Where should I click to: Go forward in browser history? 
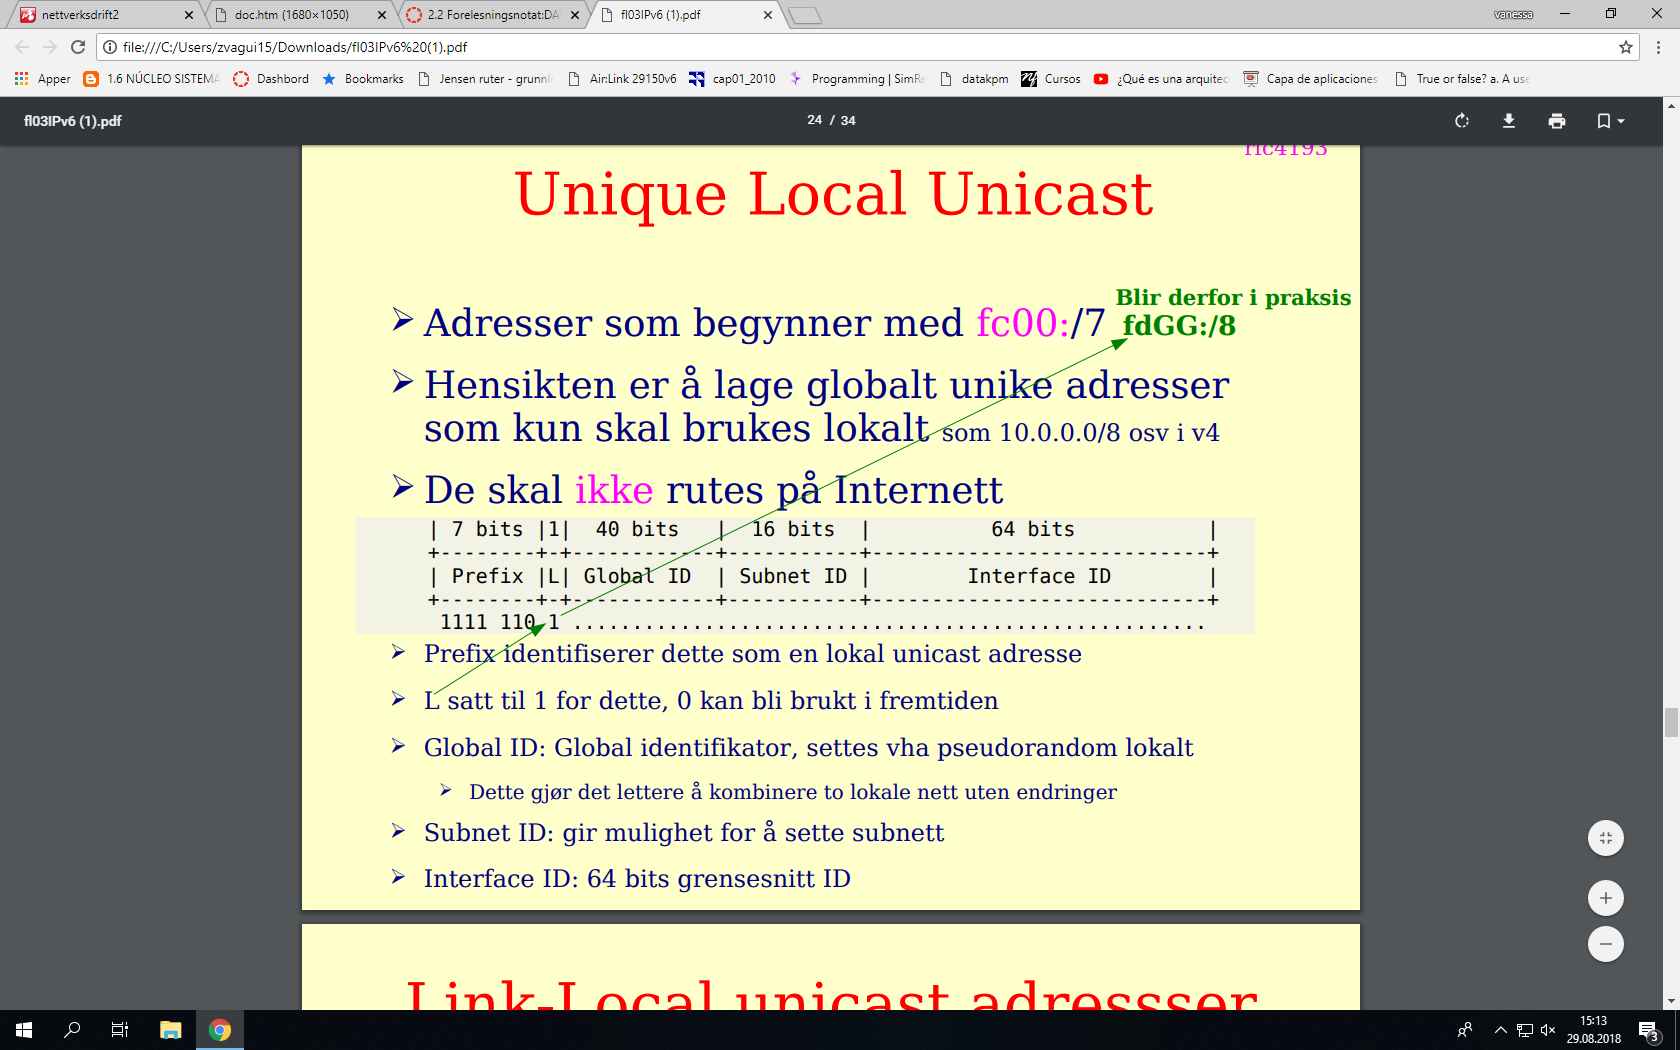[x=50, y=47]
